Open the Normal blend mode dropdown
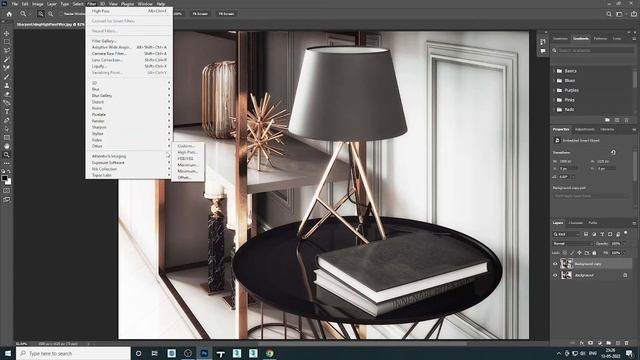The width and height of the screenshot is (640, 360). point(572,244)
